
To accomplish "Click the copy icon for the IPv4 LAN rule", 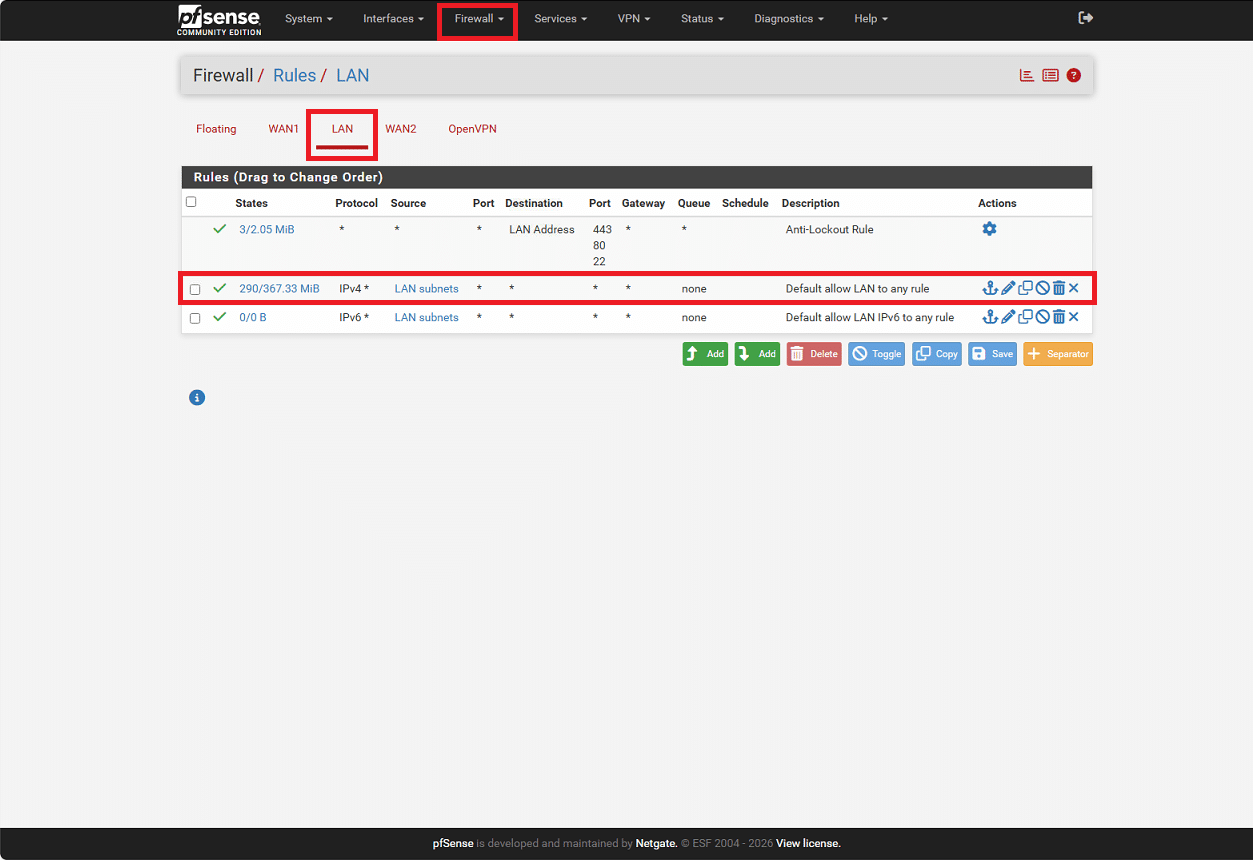I will 1025,288.
